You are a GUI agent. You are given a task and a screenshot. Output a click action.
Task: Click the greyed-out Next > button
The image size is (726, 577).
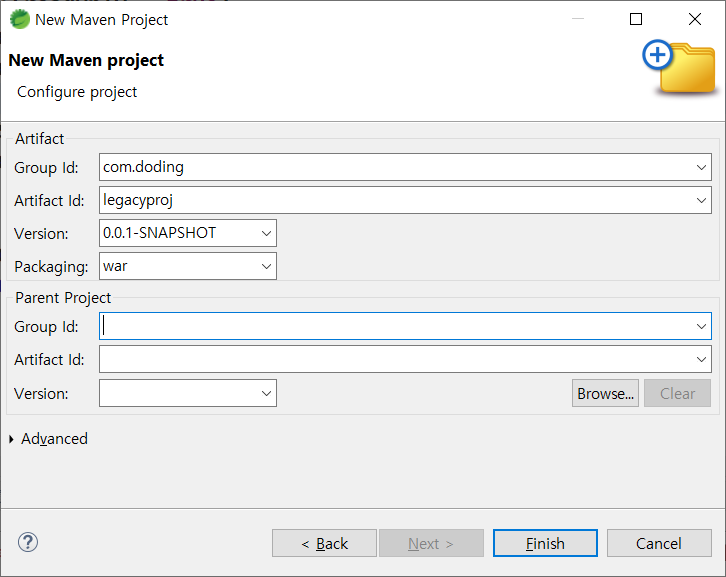[x=431, y=543]
